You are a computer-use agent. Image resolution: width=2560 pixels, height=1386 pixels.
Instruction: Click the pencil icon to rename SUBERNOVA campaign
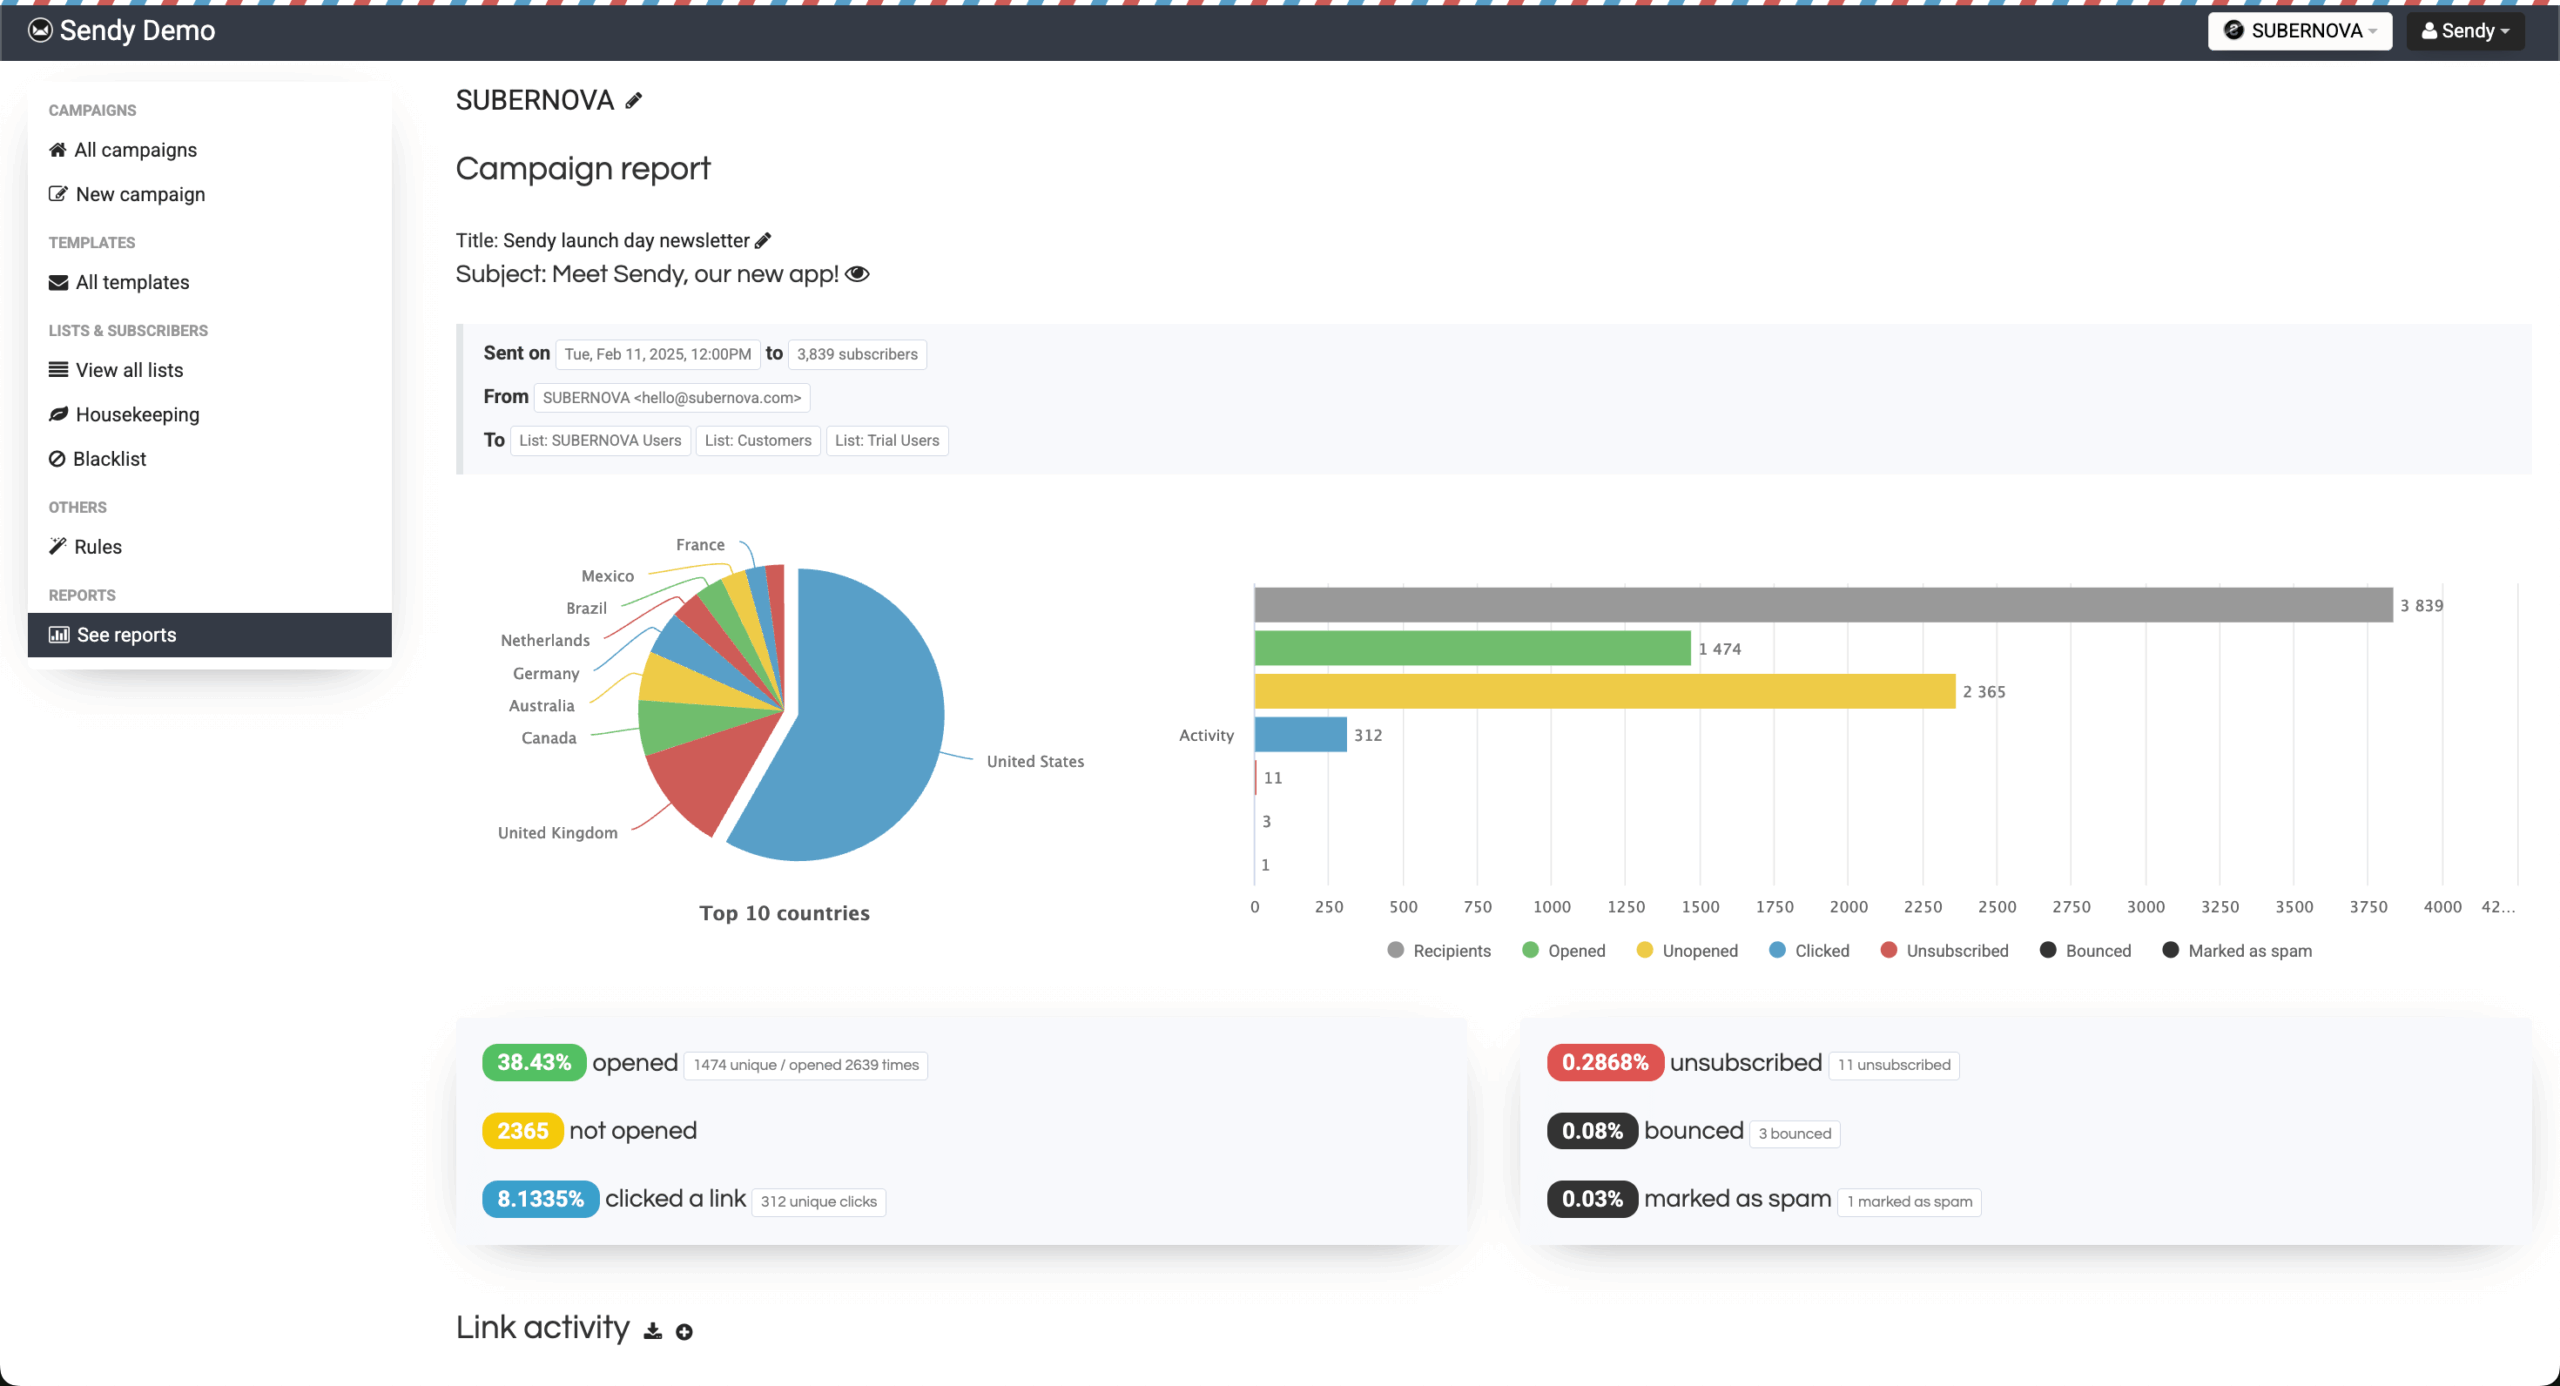tap(633, 100)
